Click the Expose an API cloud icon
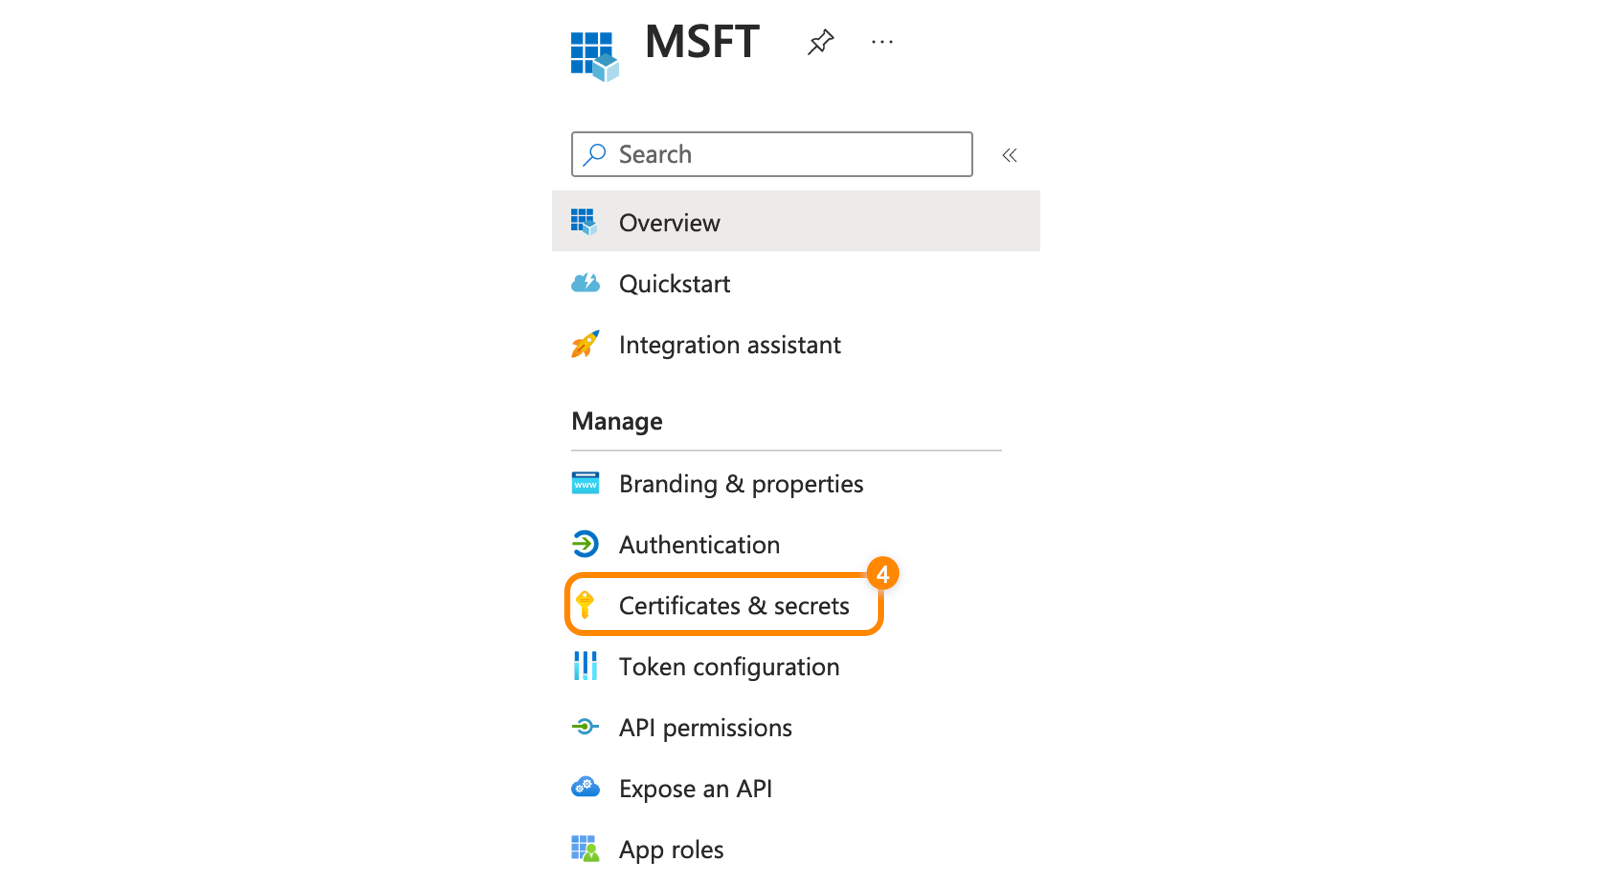Image resolution: width=1600 pixels, height=880 pixels. pyautogui.click(x=585, y=787)
